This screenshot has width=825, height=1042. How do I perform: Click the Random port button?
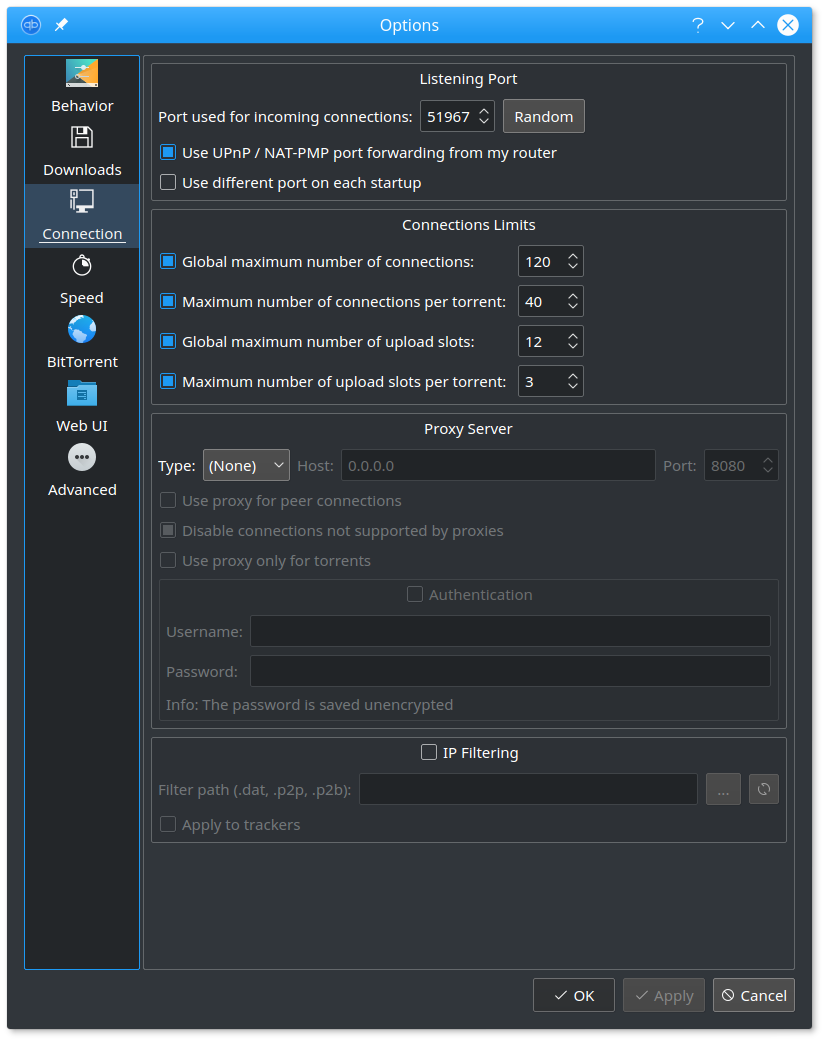[544, 116]
